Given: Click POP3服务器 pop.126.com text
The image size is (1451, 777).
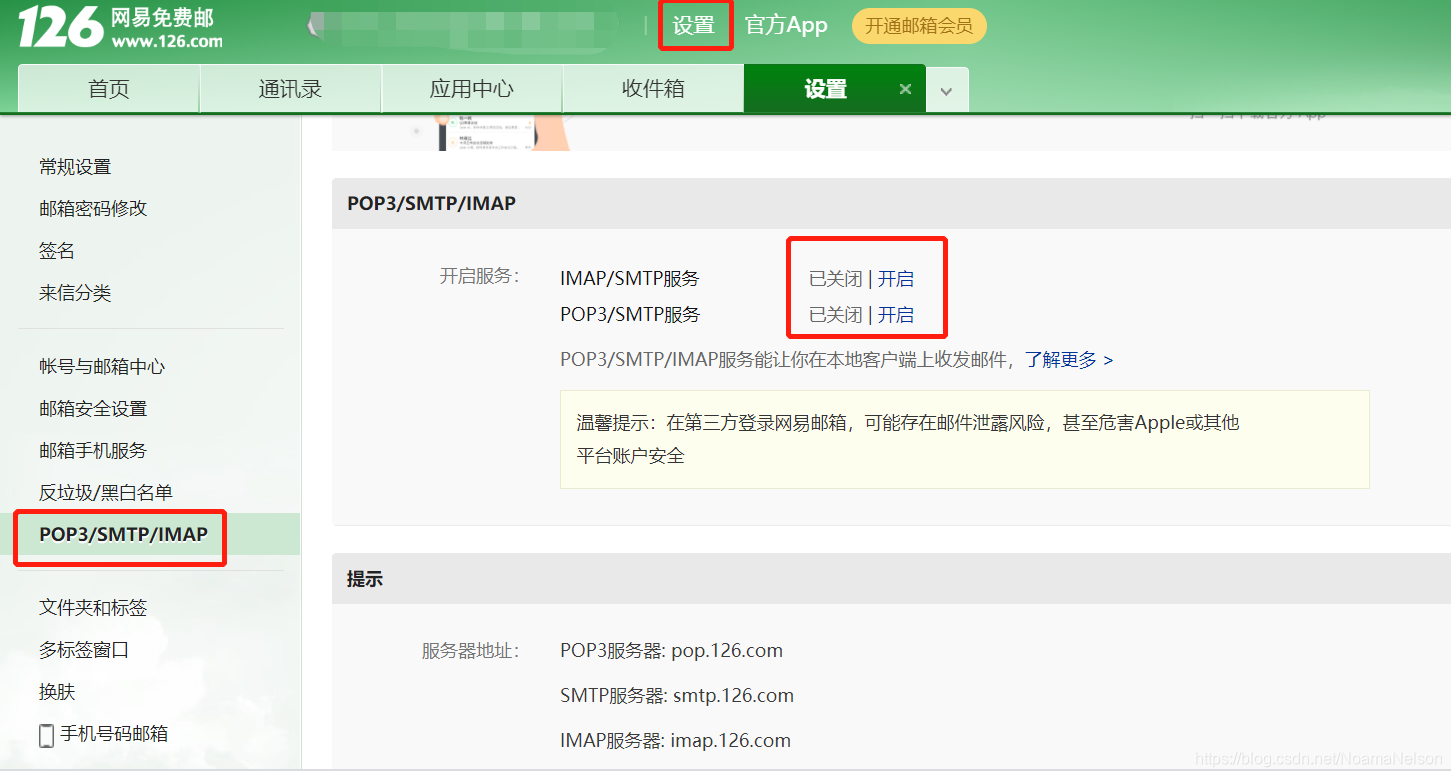Looking at the screenshot, I should coord(671,651).
